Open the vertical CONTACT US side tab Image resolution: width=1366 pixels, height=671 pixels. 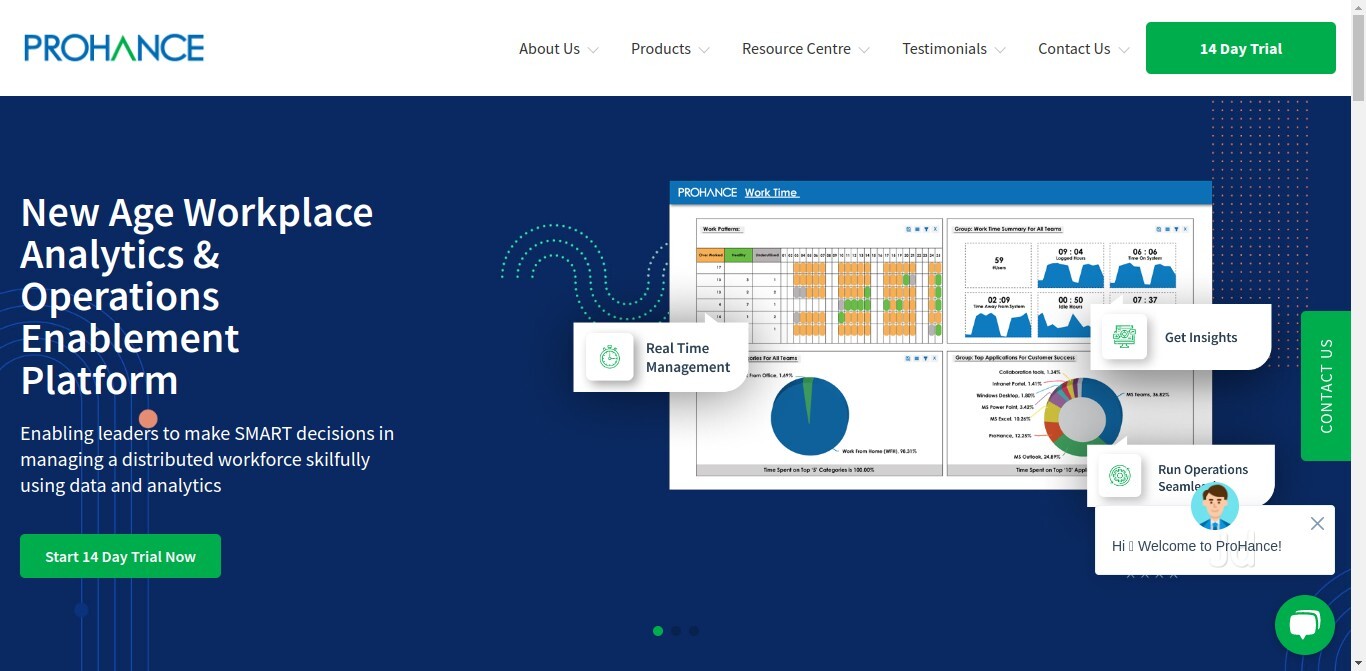tap(1326, 386)
